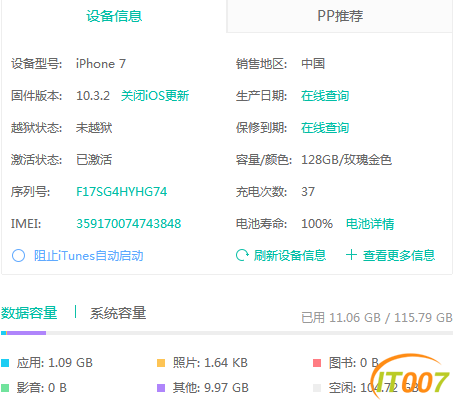455x405 pixels.
Task: Toggle 阻止iTunes自动启动 radio circle
Action: coord(18,256)
